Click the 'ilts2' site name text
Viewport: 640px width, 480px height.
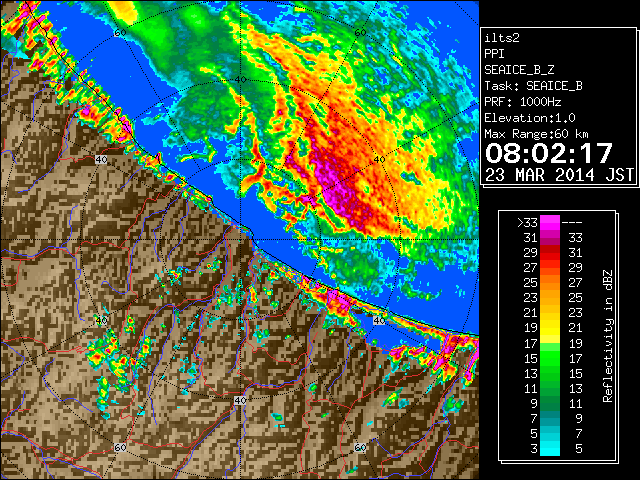click(x=502, y=38)
